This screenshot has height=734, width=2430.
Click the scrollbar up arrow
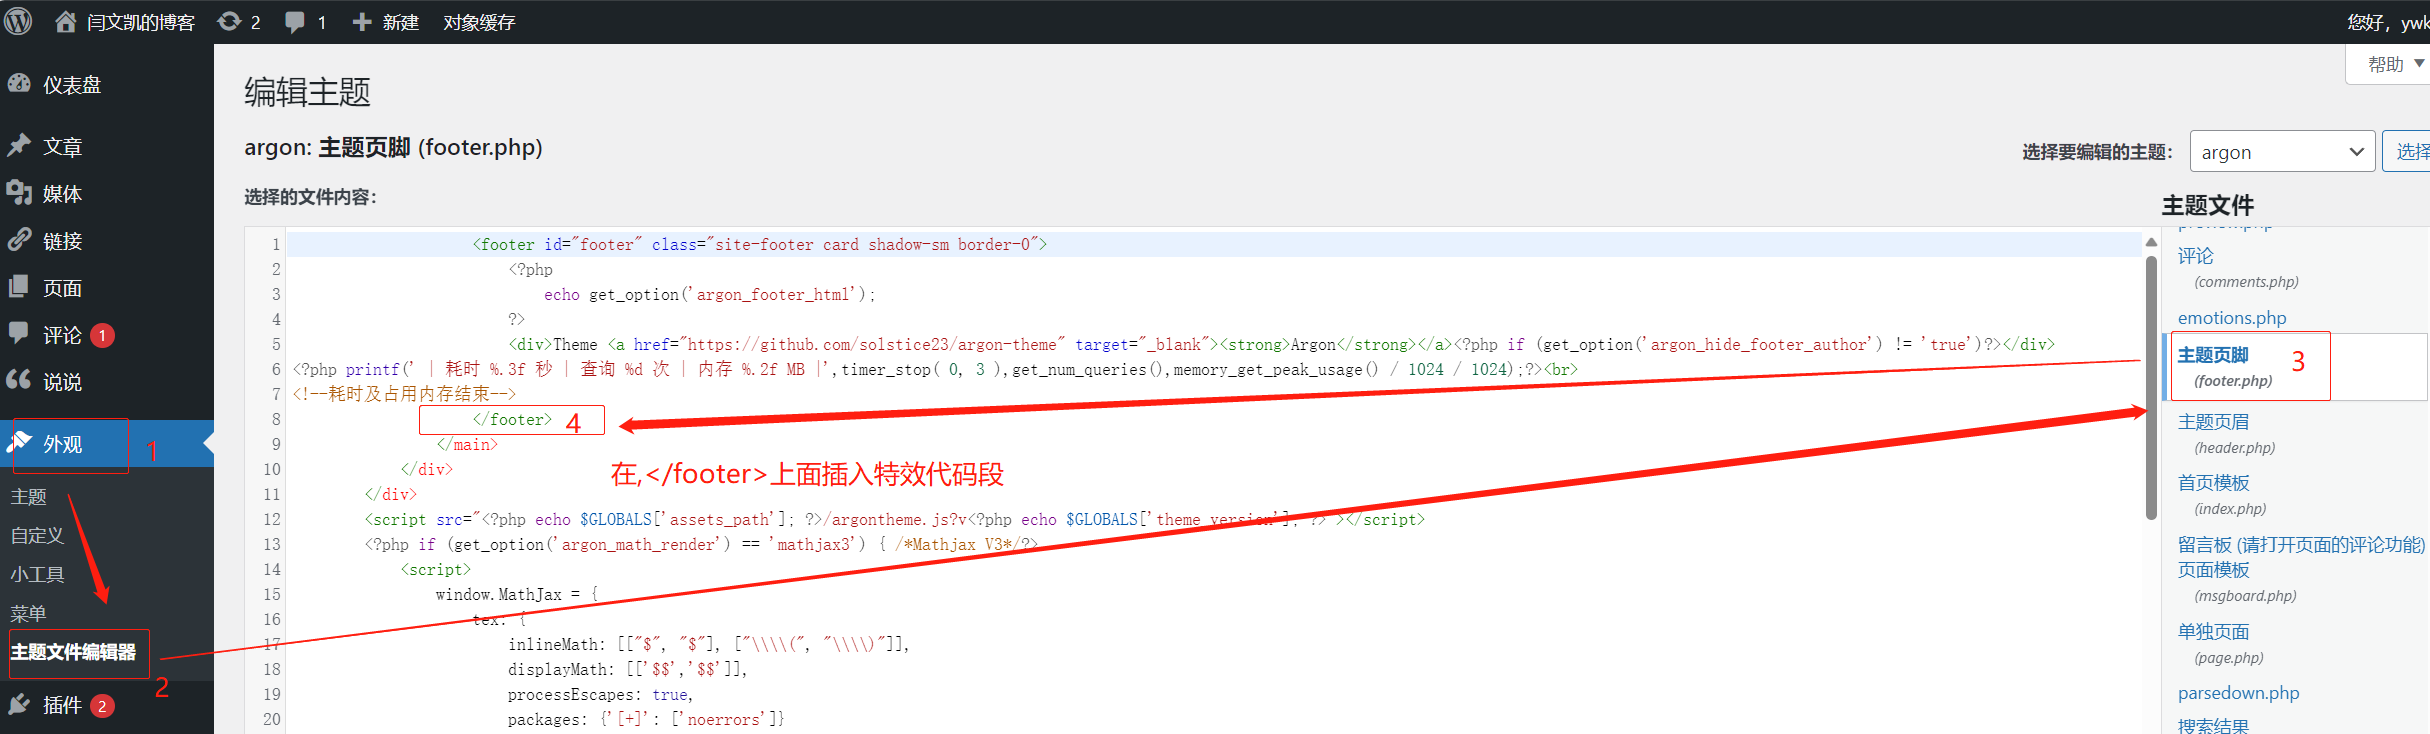(2151, 243)
